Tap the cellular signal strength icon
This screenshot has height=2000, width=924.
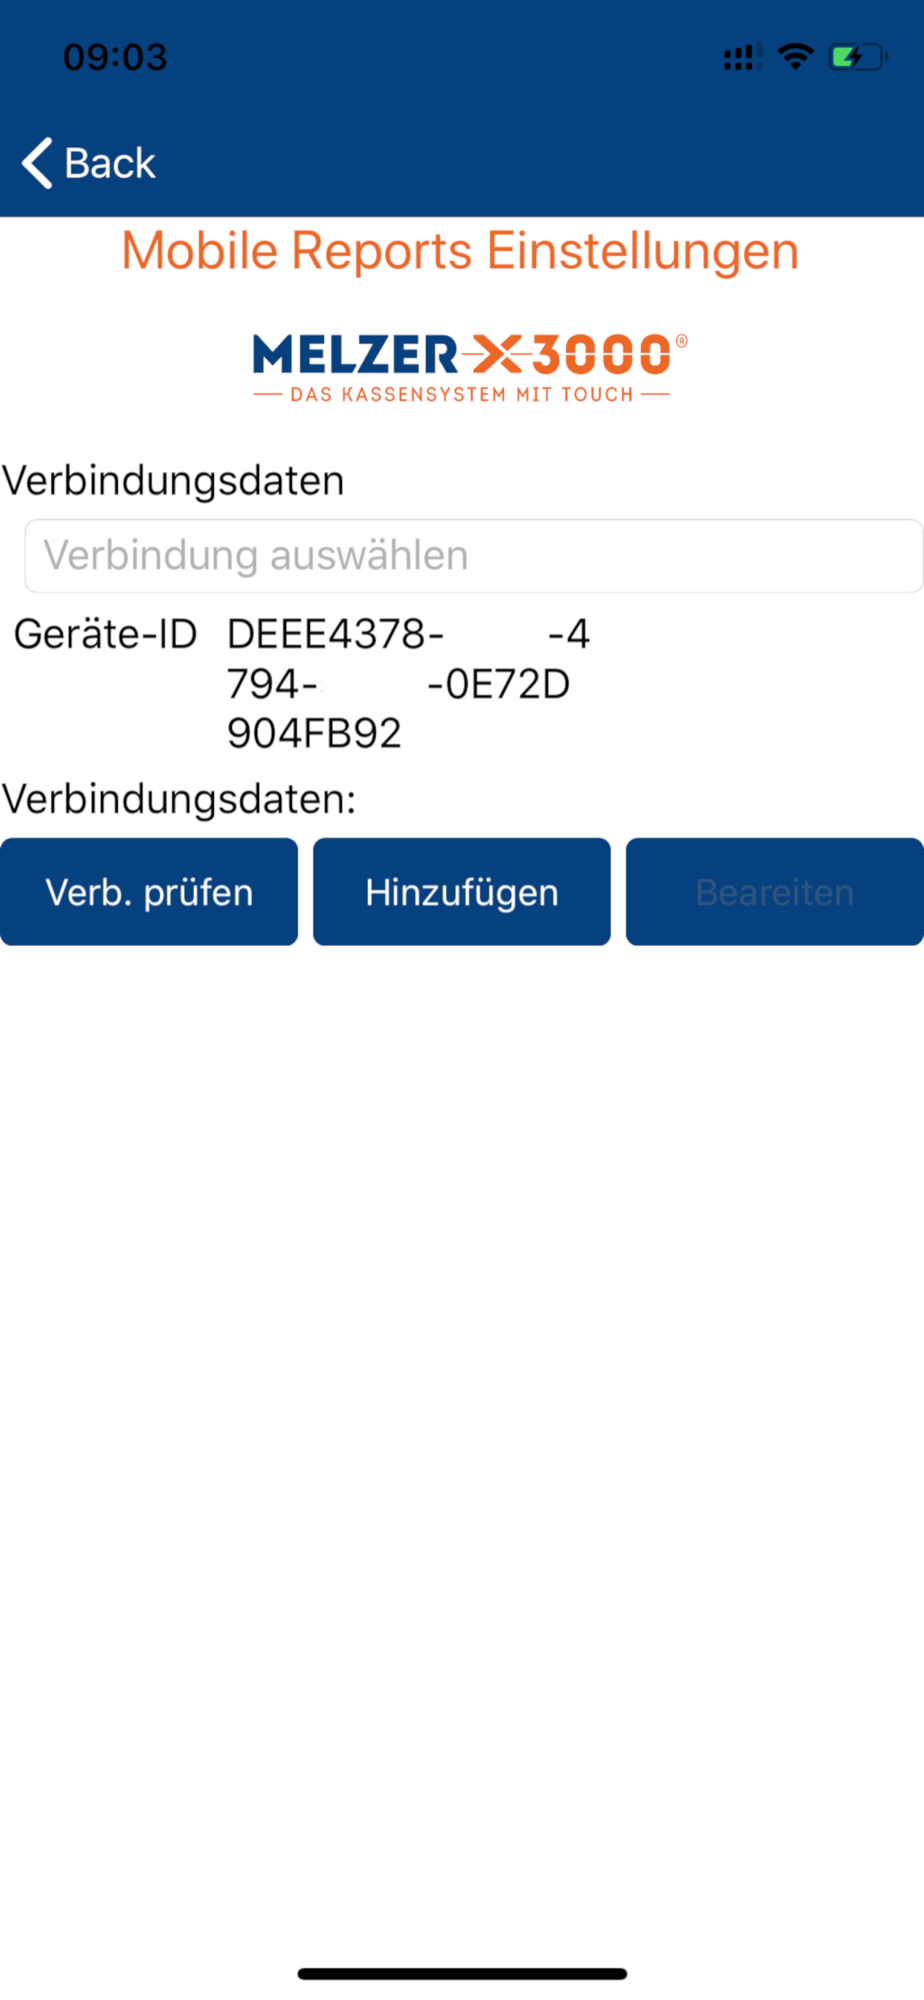coord(743,57)
